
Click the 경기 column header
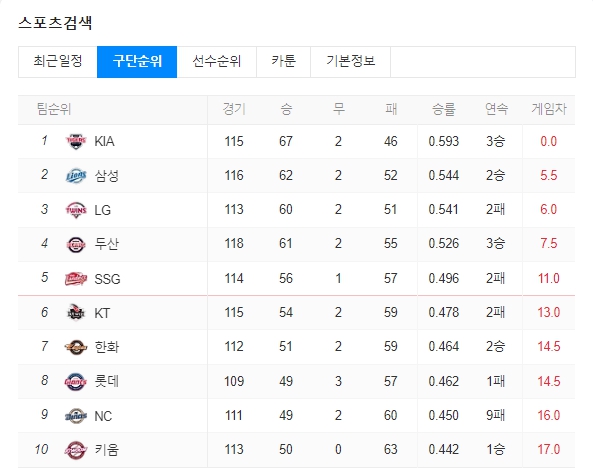click(x=234, y=109)
